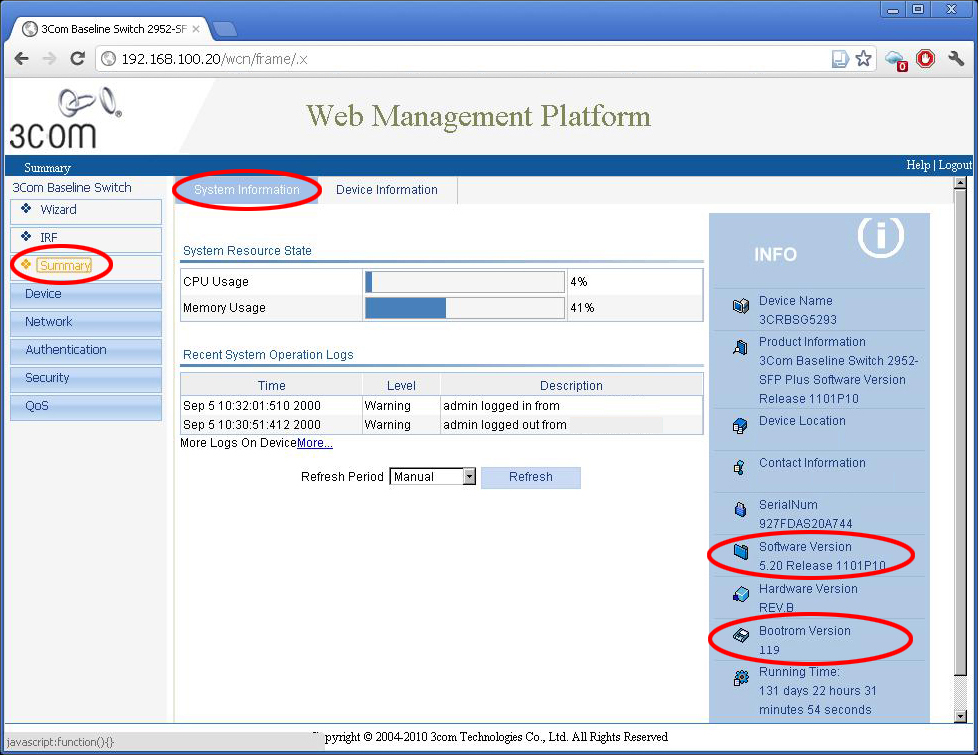
Task: Click the 'System Resource State' heading
Action: (247, 251)
